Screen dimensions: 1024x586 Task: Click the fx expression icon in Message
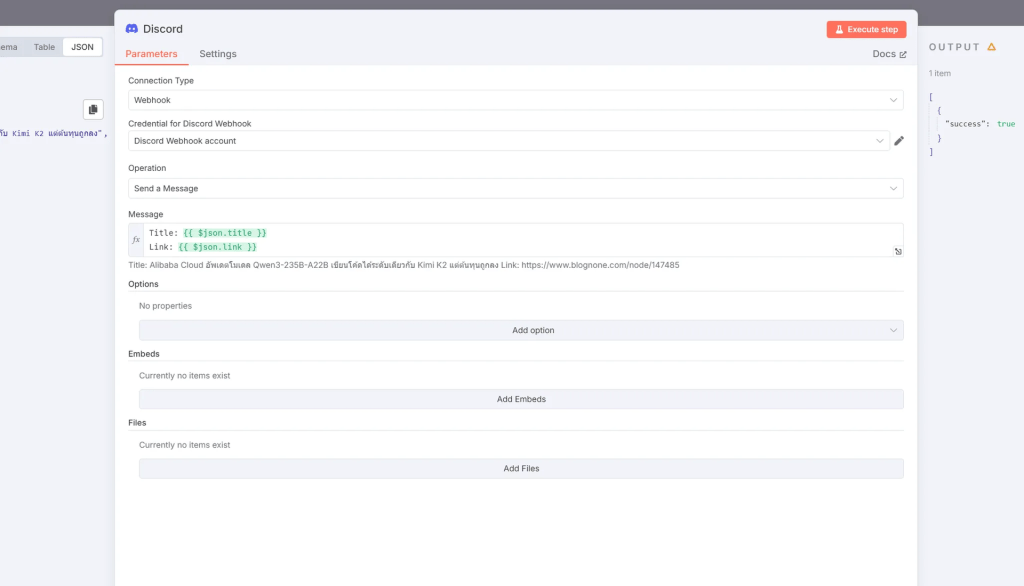click(136, 240)
